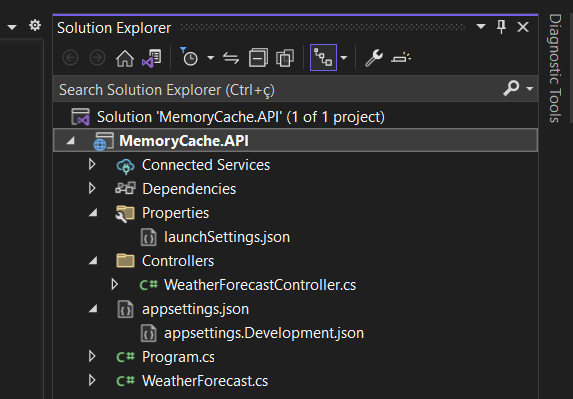573x399 pixels.
Task: Collapse the Controllers folder
Action: [94, 261]
